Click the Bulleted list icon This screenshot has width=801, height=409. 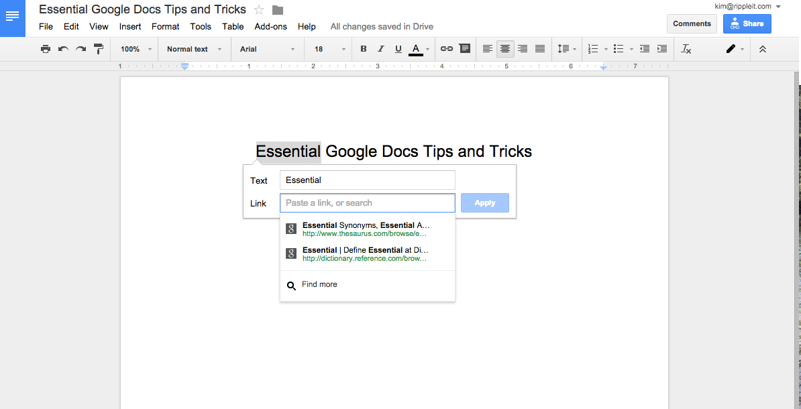click(x=619, y=49)
